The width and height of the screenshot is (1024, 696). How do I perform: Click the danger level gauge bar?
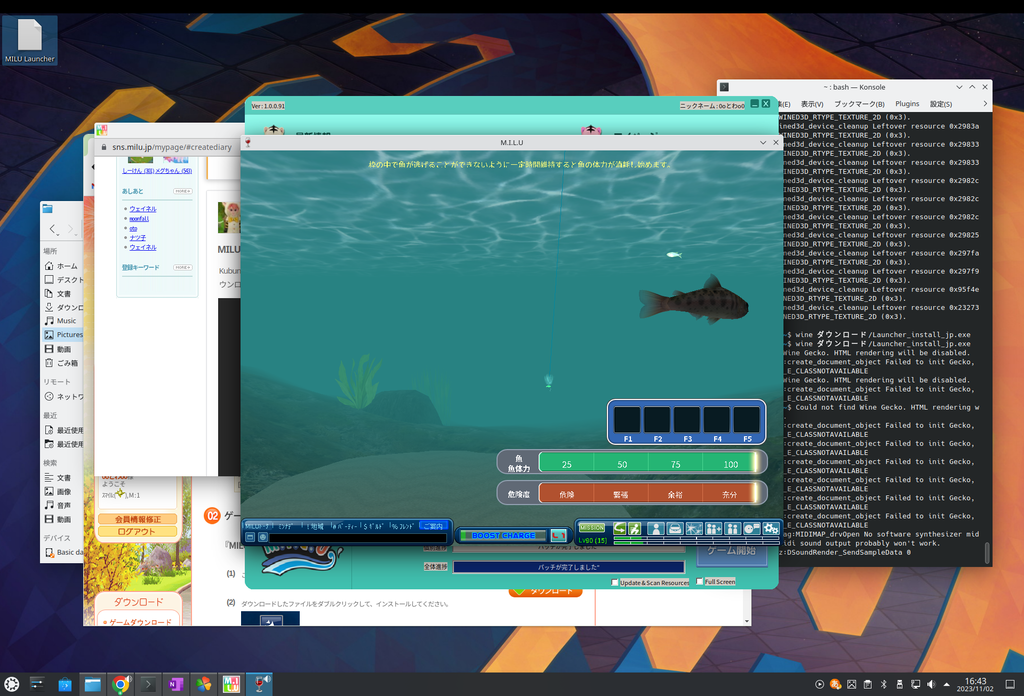coord(648,494)
